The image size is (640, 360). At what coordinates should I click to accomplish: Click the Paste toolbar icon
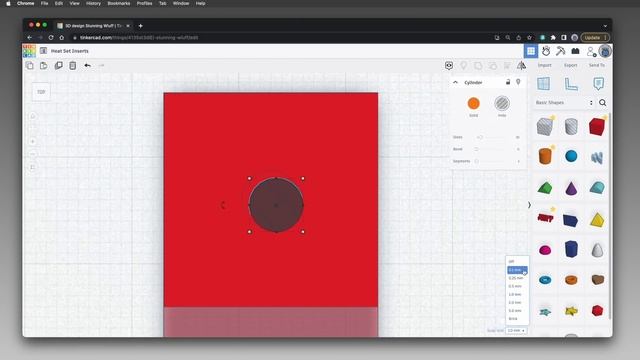click(44, 65)
